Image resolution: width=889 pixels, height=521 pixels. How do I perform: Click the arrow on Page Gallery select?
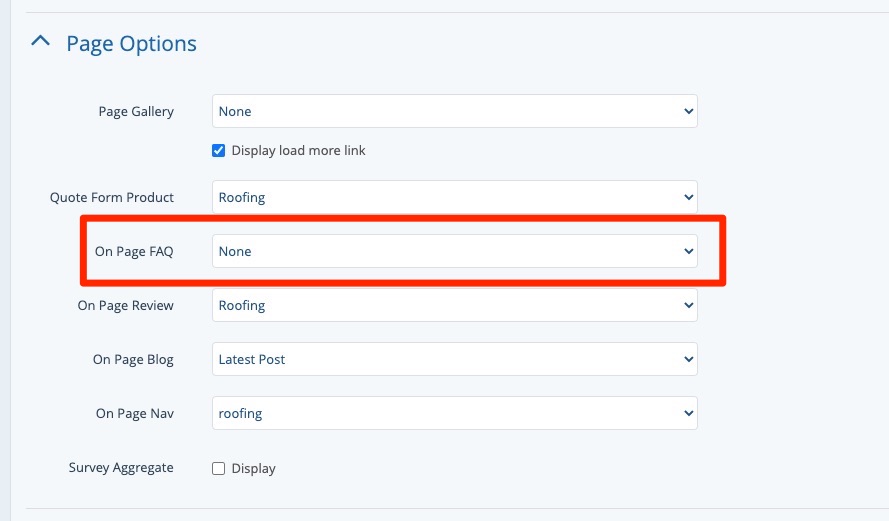click(x=688, y=112)
